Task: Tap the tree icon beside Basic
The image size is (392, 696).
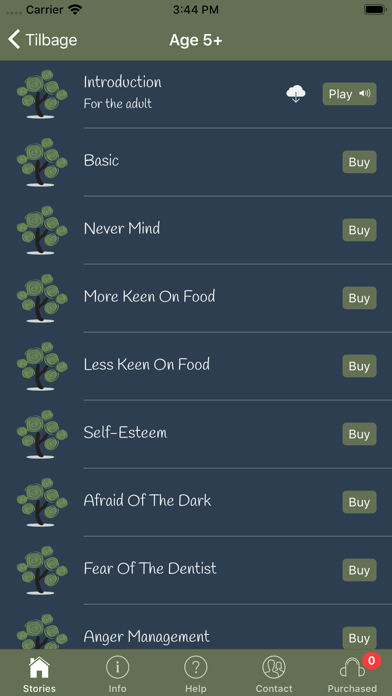Action: pyautogui.click(x=42, y=162)
